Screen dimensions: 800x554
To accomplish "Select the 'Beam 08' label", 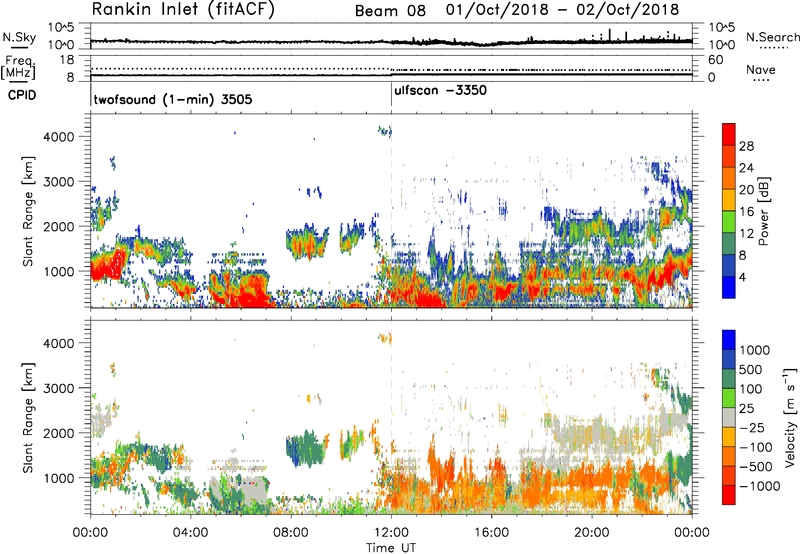I will click(390, 11).
